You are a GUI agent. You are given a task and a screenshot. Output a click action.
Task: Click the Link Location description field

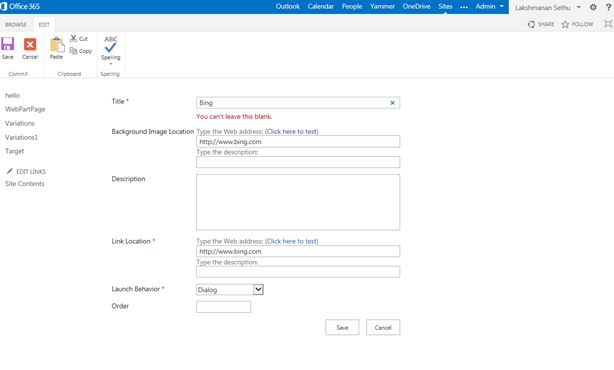[x=298, y=272]
